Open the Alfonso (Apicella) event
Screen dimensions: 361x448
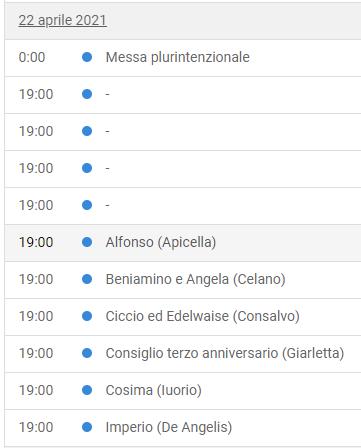coord(161,242)
